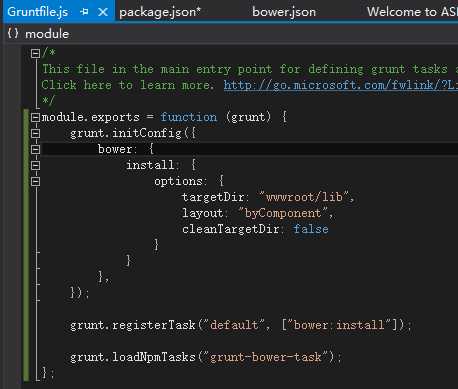Click the "byComponent" string value
The height and width of the screenshot is (389, 458).
pyautogui.click(x=283, y=213)
